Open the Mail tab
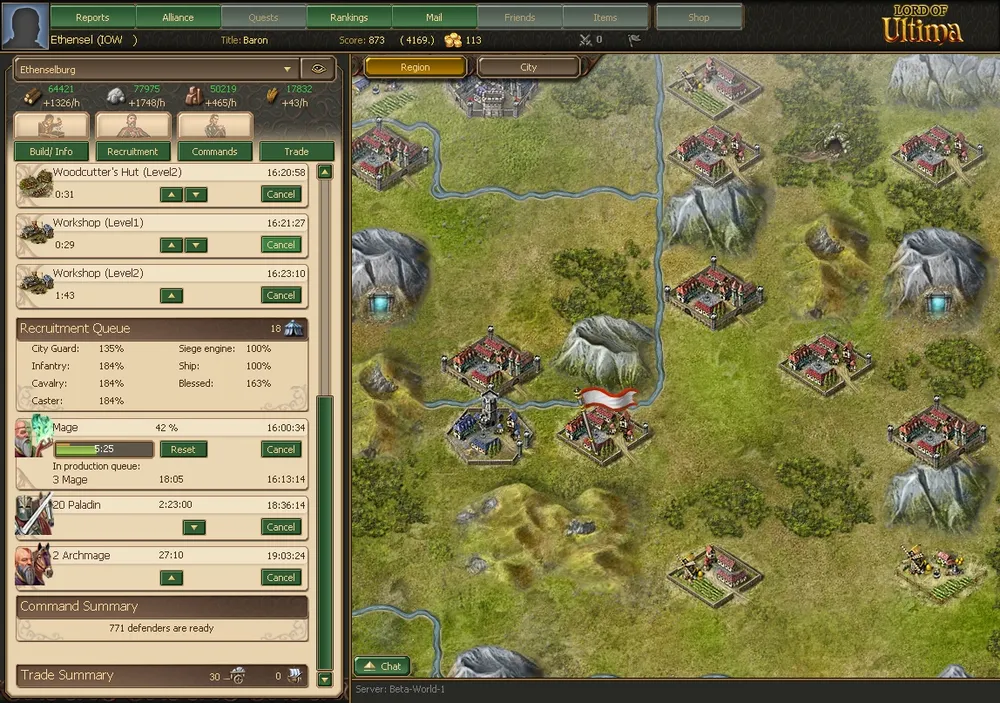Viewport: 1000px width, 703px height. click(x=434, y=17)
